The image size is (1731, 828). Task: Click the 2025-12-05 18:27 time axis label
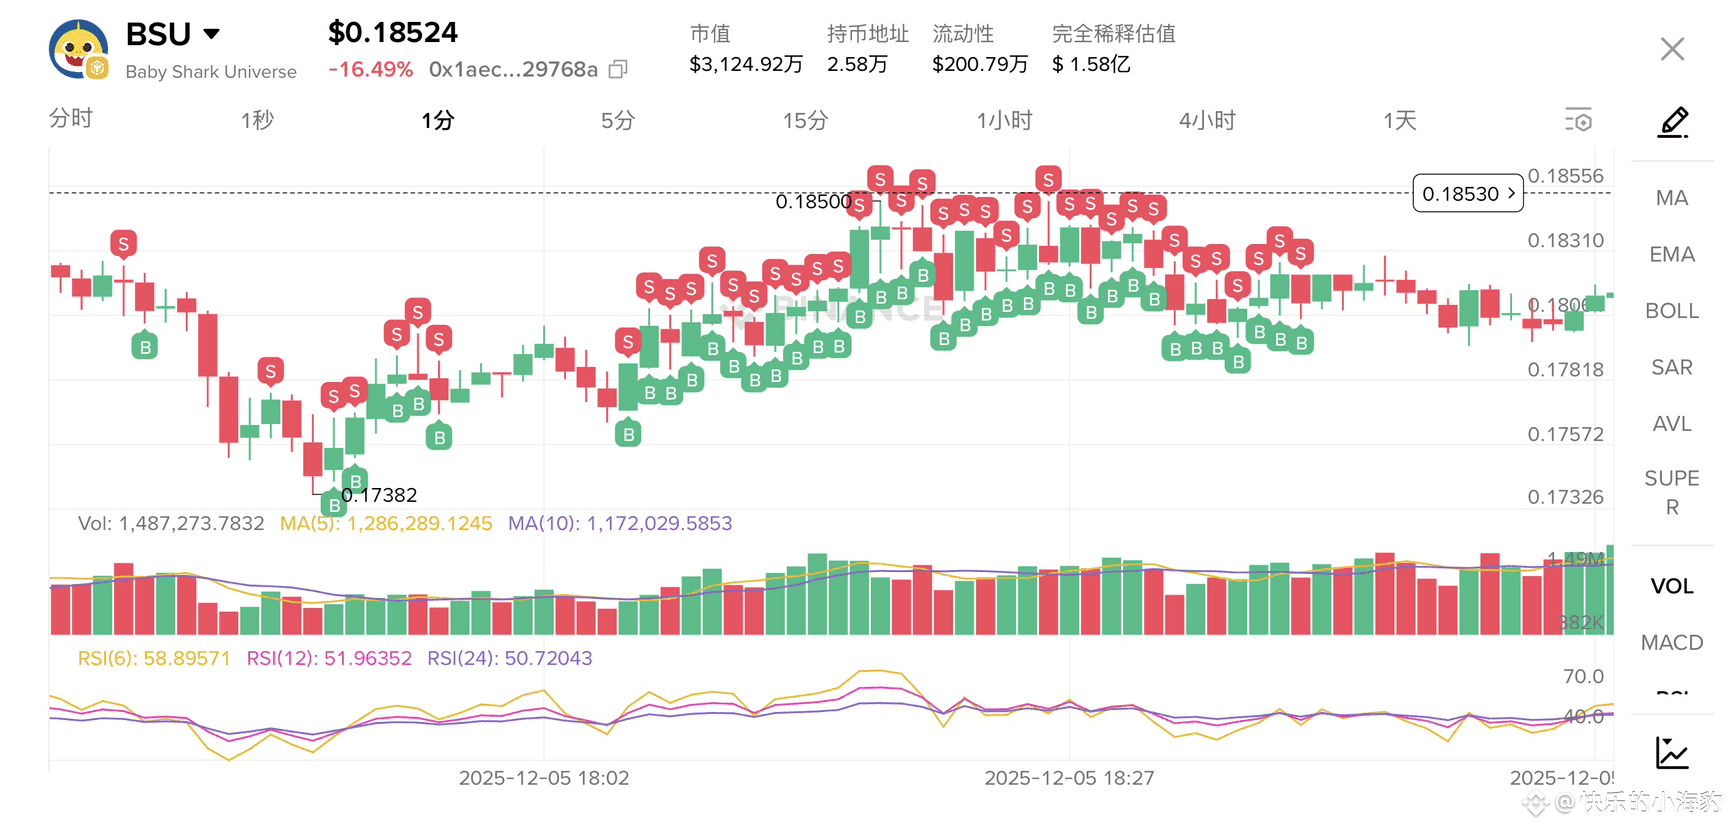[1069, 778]
